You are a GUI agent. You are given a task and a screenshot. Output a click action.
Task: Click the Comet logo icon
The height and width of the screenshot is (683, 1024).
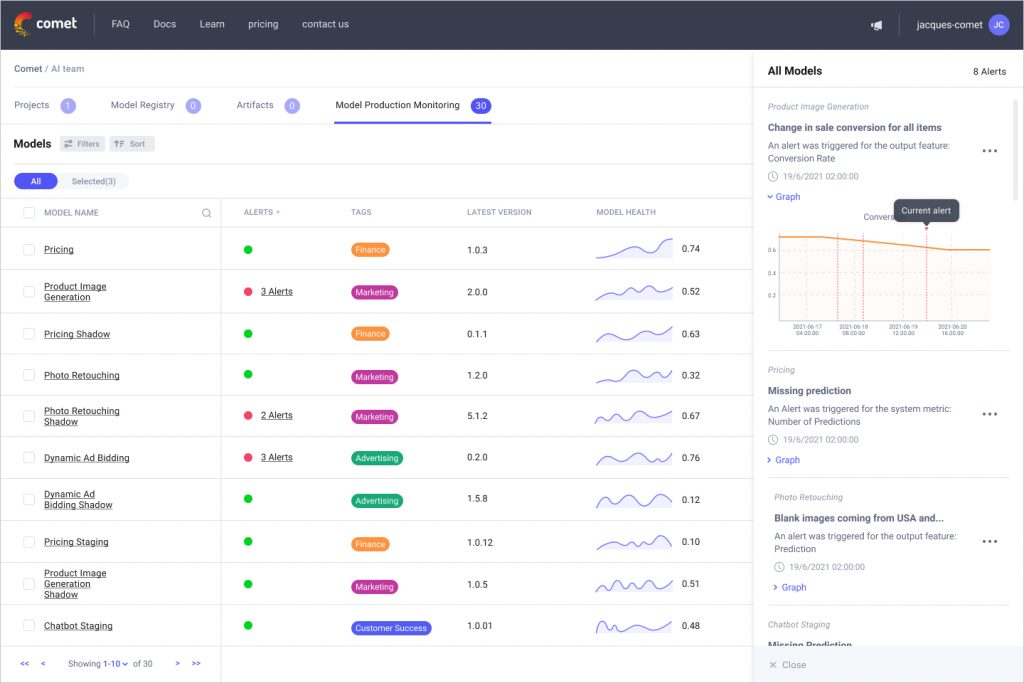pos(23,25)
